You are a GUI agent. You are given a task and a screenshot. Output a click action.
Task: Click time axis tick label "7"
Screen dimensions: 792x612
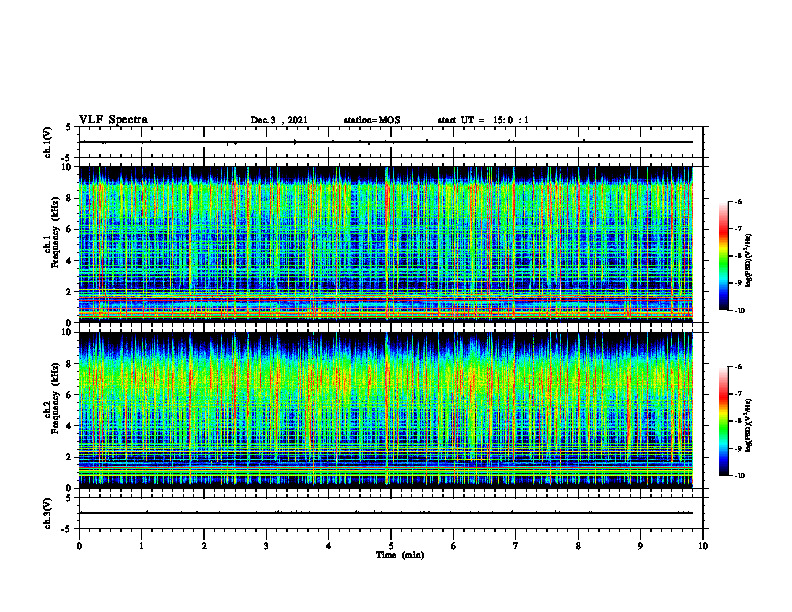pyautogui.click(x=516, y=546)
